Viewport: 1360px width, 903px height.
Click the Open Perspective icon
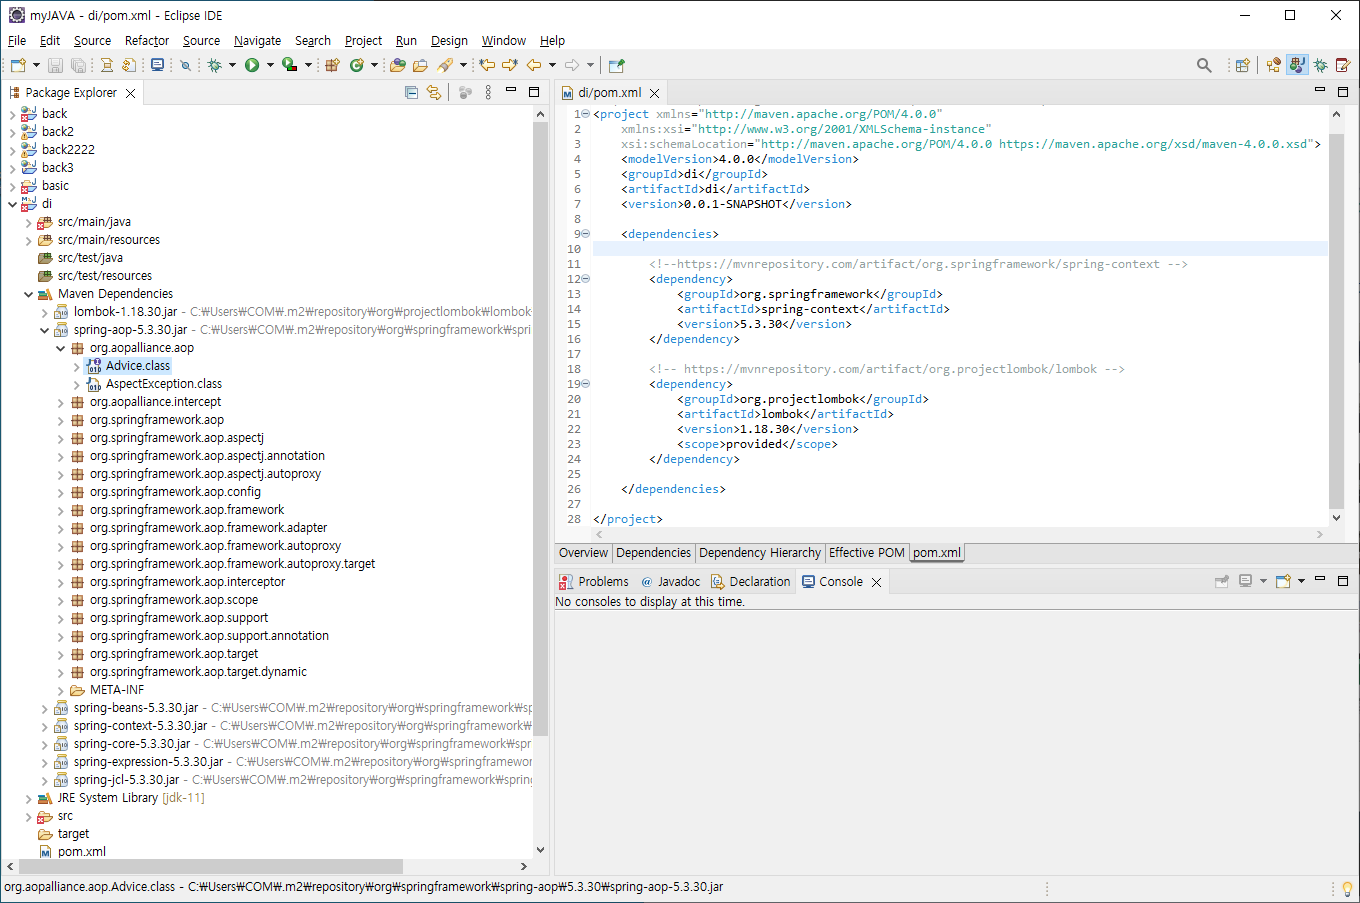[1243, 65]
